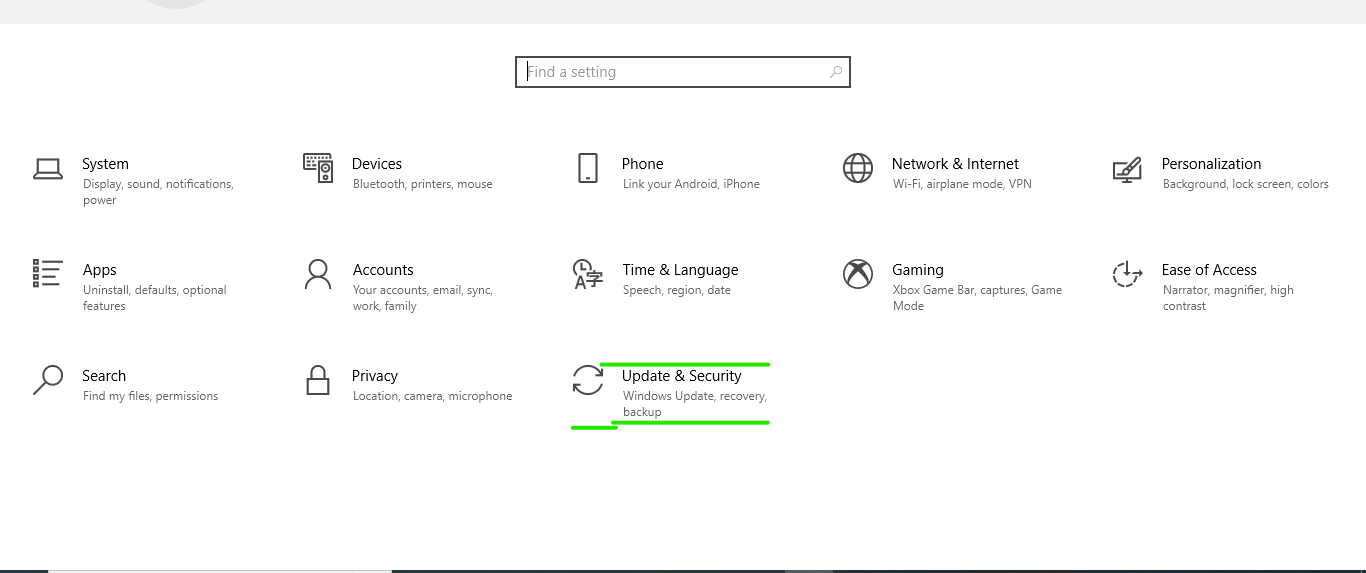Screen dimensions: 1366x573
Task: Click 'Background, lock screen, colors' description
Action: [x=1246, y=184]
